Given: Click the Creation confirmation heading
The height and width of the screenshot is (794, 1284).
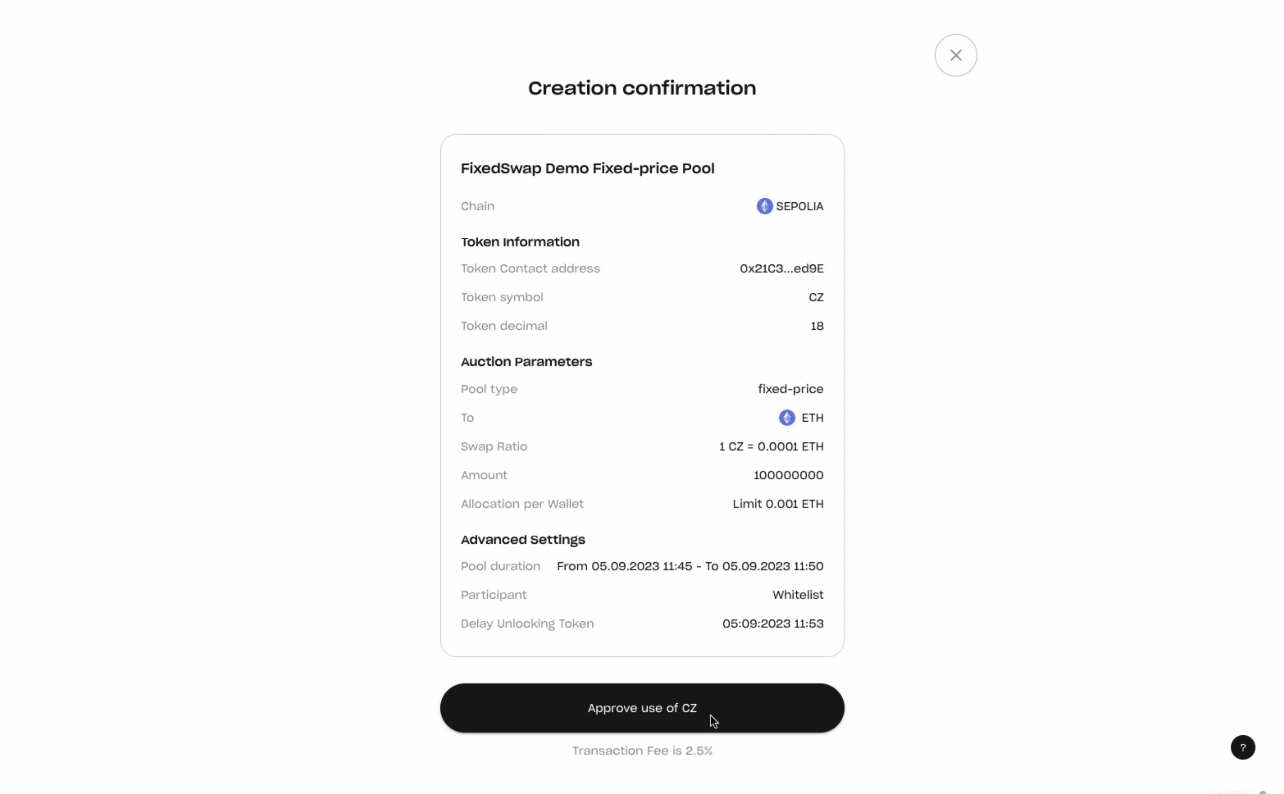Looking at the screenshot, I should tap(642, 88).
